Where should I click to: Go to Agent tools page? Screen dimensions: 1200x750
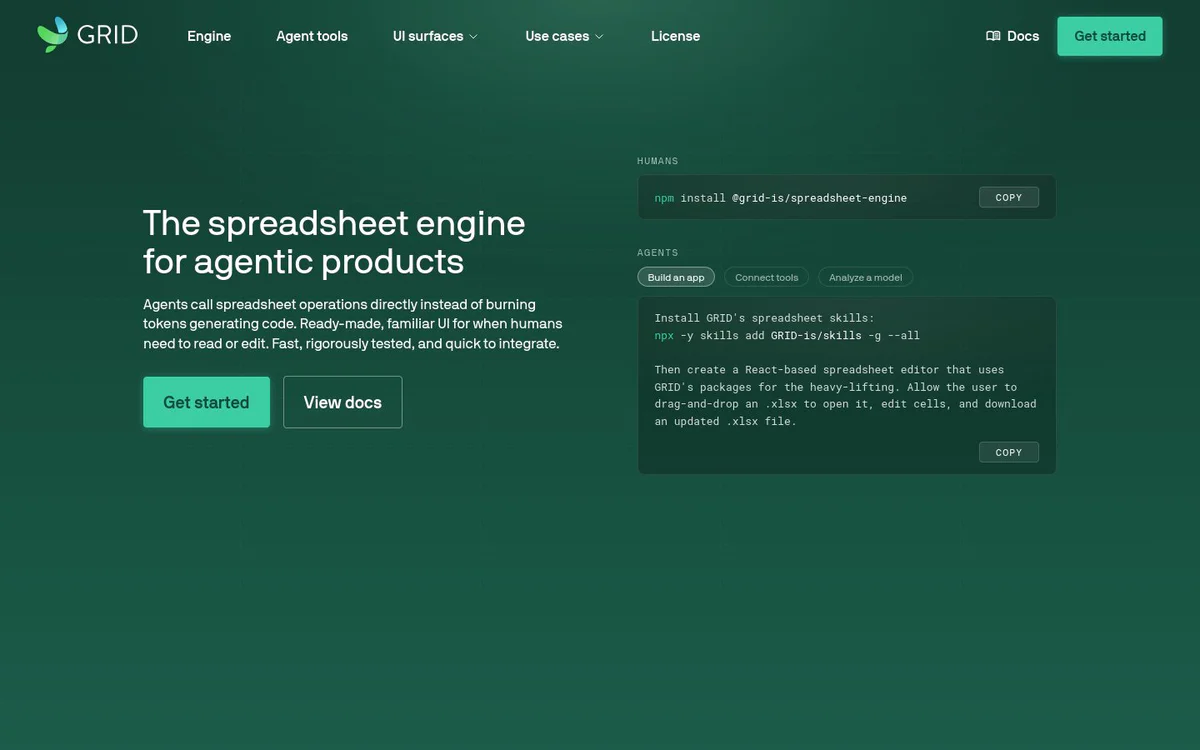312,36
